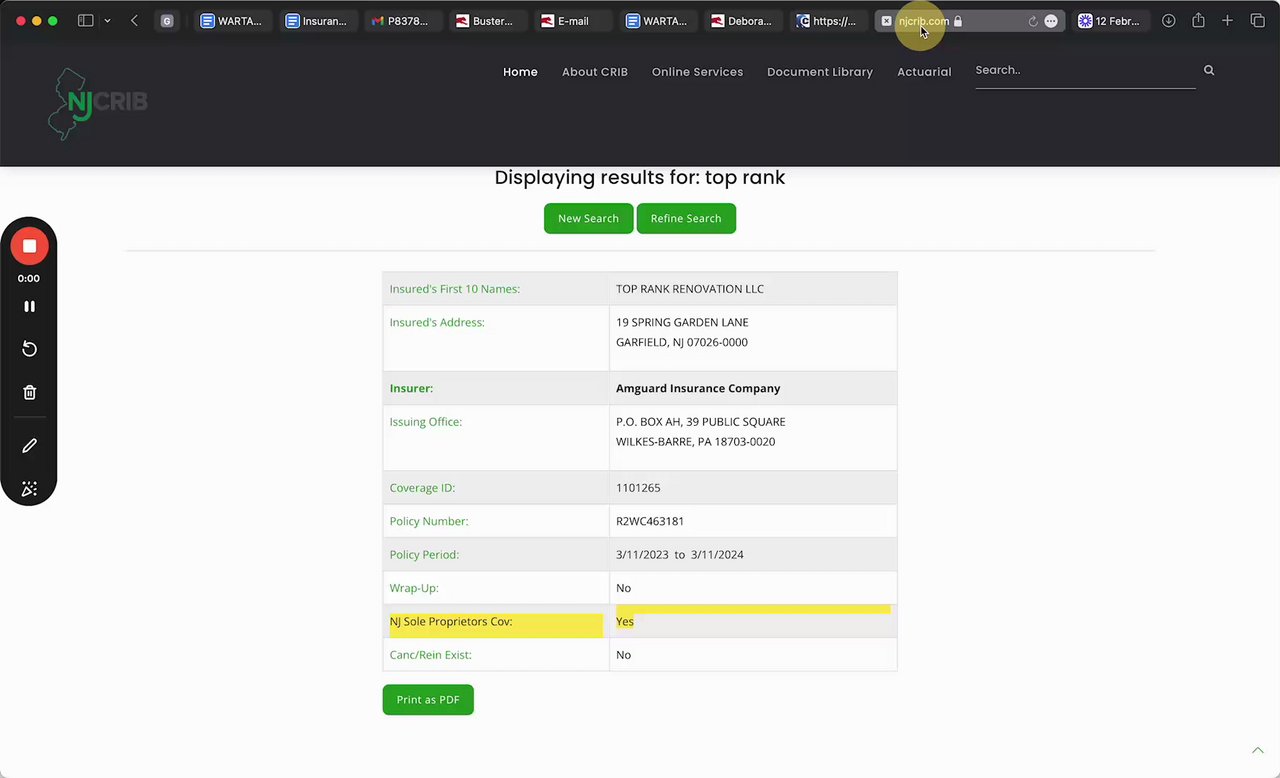Show the tab overview

[1258, 21]
